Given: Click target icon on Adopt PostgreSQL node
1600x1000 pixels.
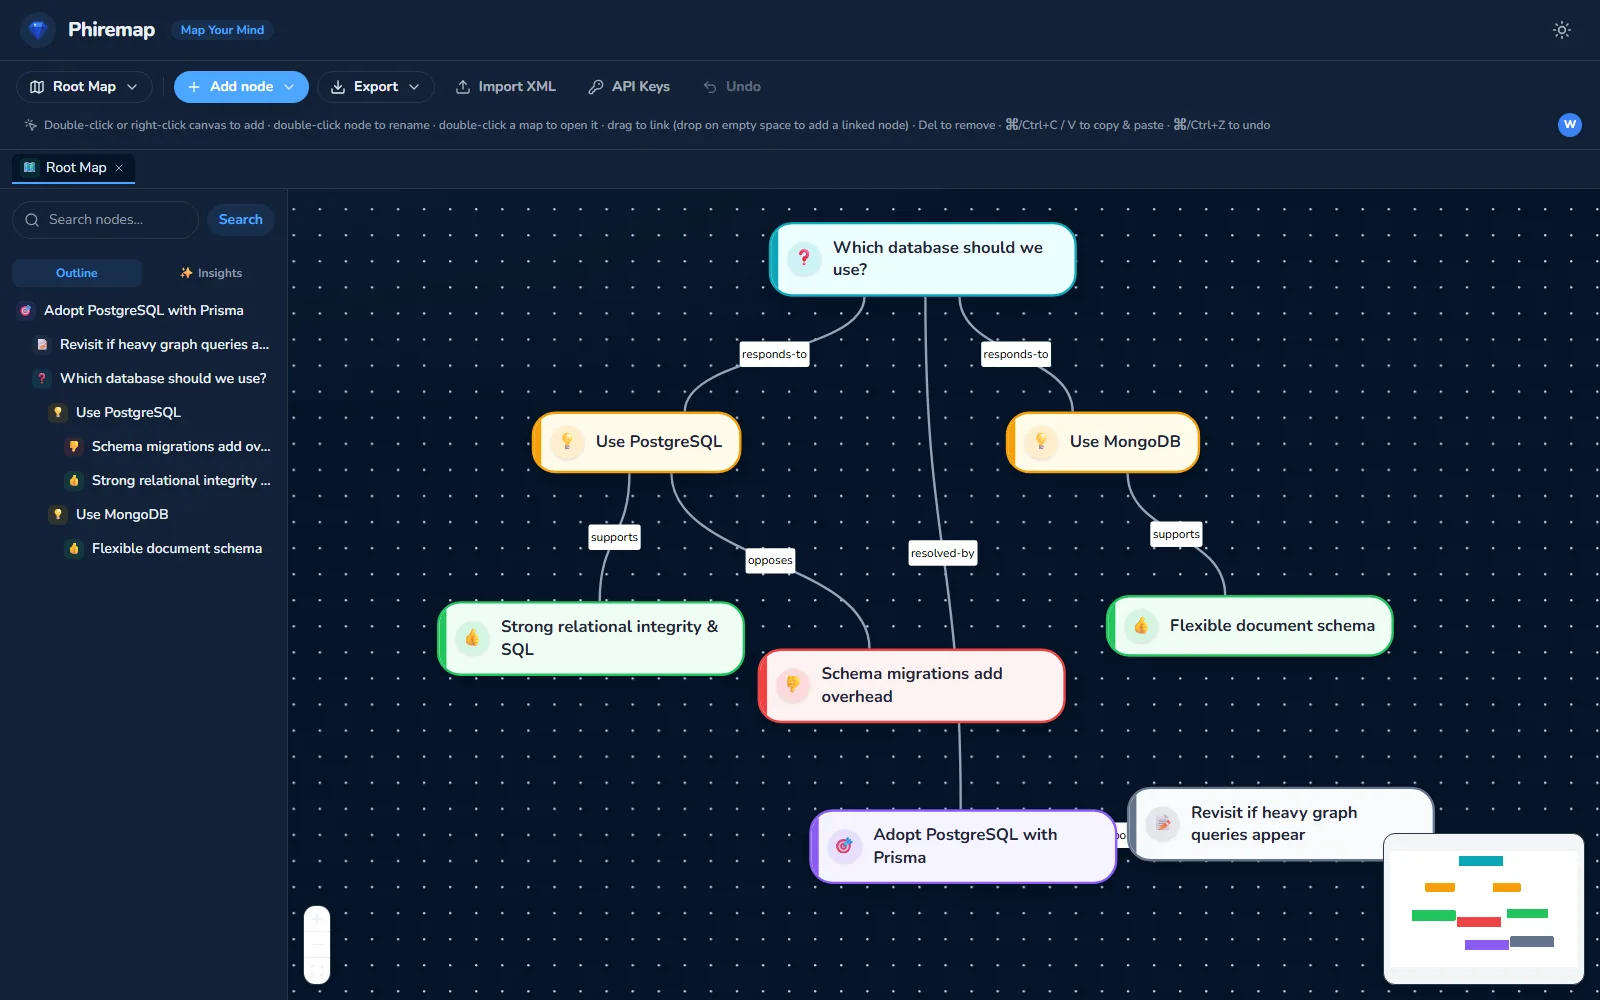Looking at the screenshot, I should tap(844, 846).
